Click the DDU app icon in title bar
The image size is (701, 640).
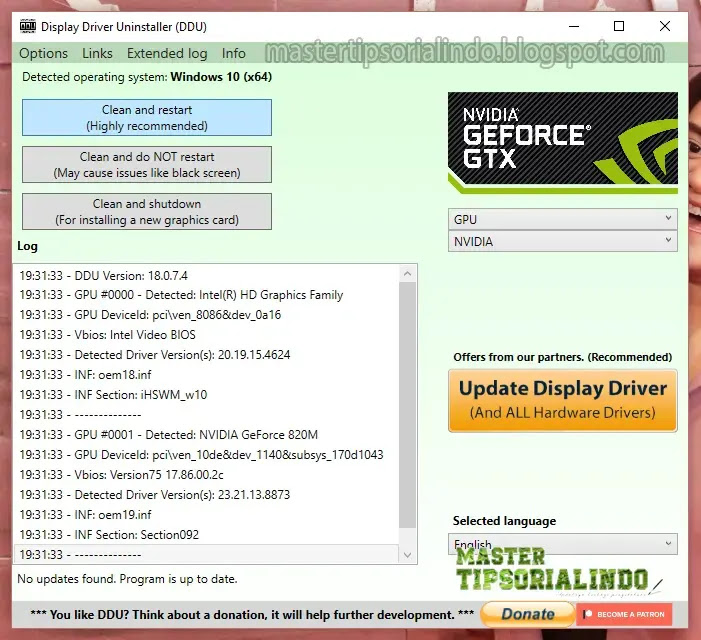point(28,26)
